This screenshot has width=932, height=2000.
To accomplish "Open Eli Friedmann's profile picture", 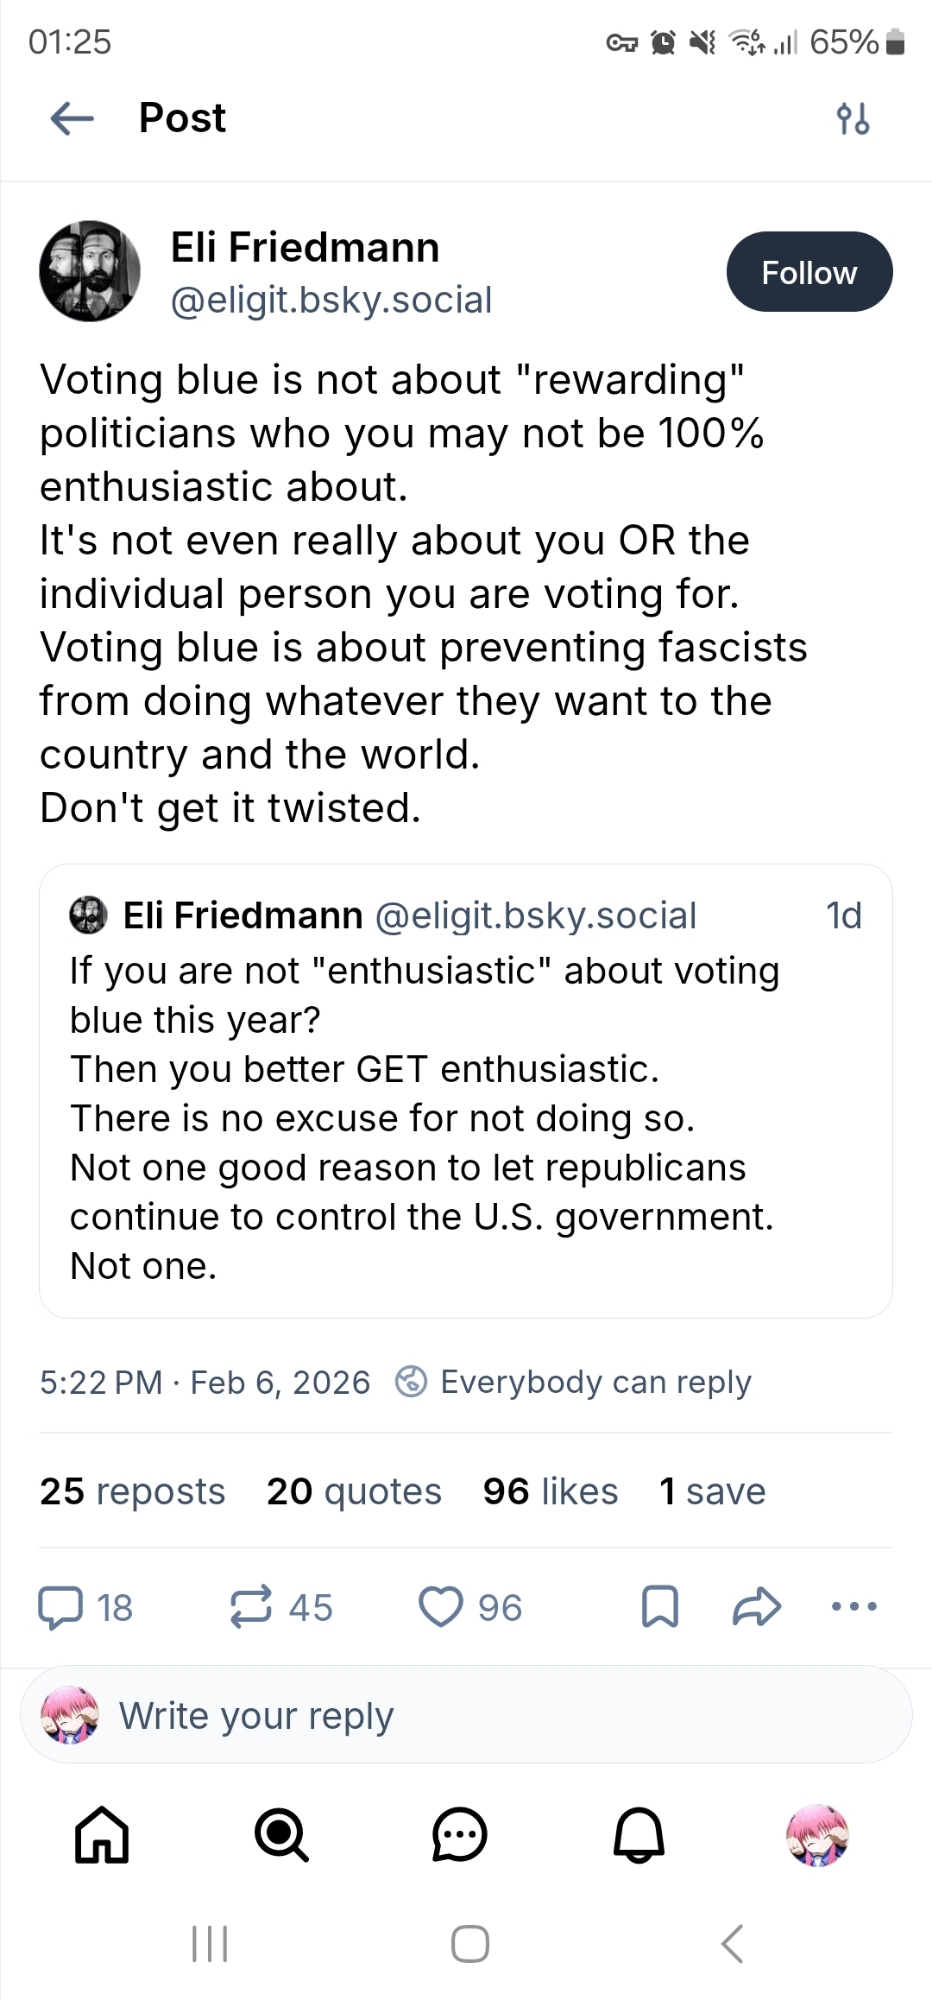I will pos(90,271).
